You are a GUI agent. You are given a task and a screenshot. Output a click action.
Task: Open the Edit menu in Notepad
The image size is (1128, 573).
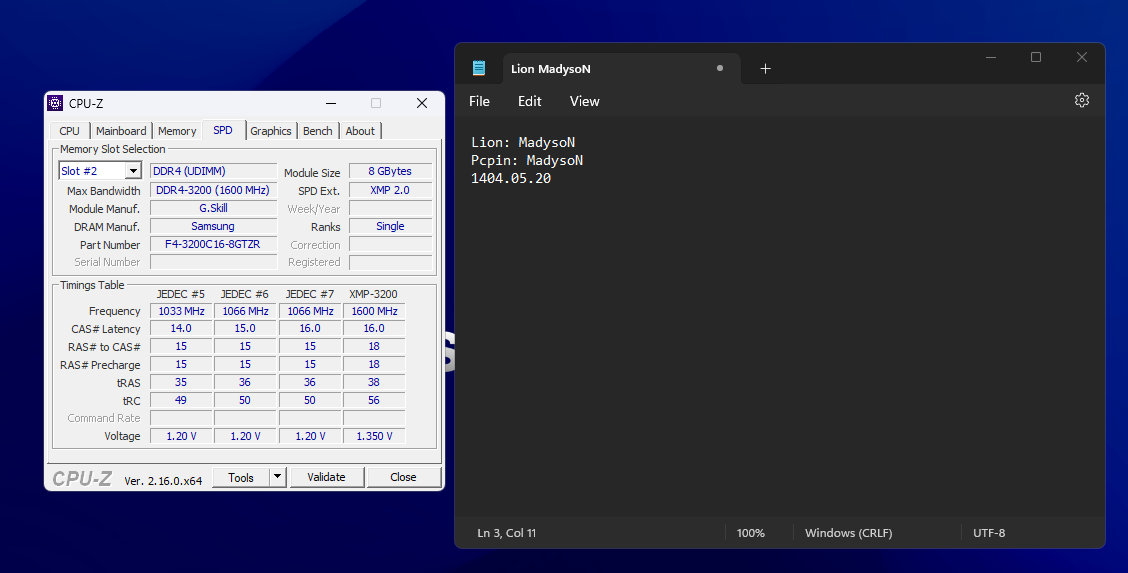pos(529,101)
